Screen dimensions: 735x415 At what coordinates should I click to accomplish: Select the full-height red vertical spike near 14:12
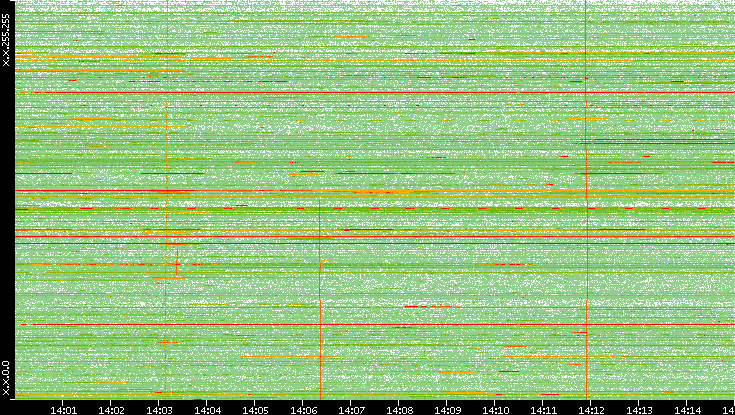[x=586, y=199]
